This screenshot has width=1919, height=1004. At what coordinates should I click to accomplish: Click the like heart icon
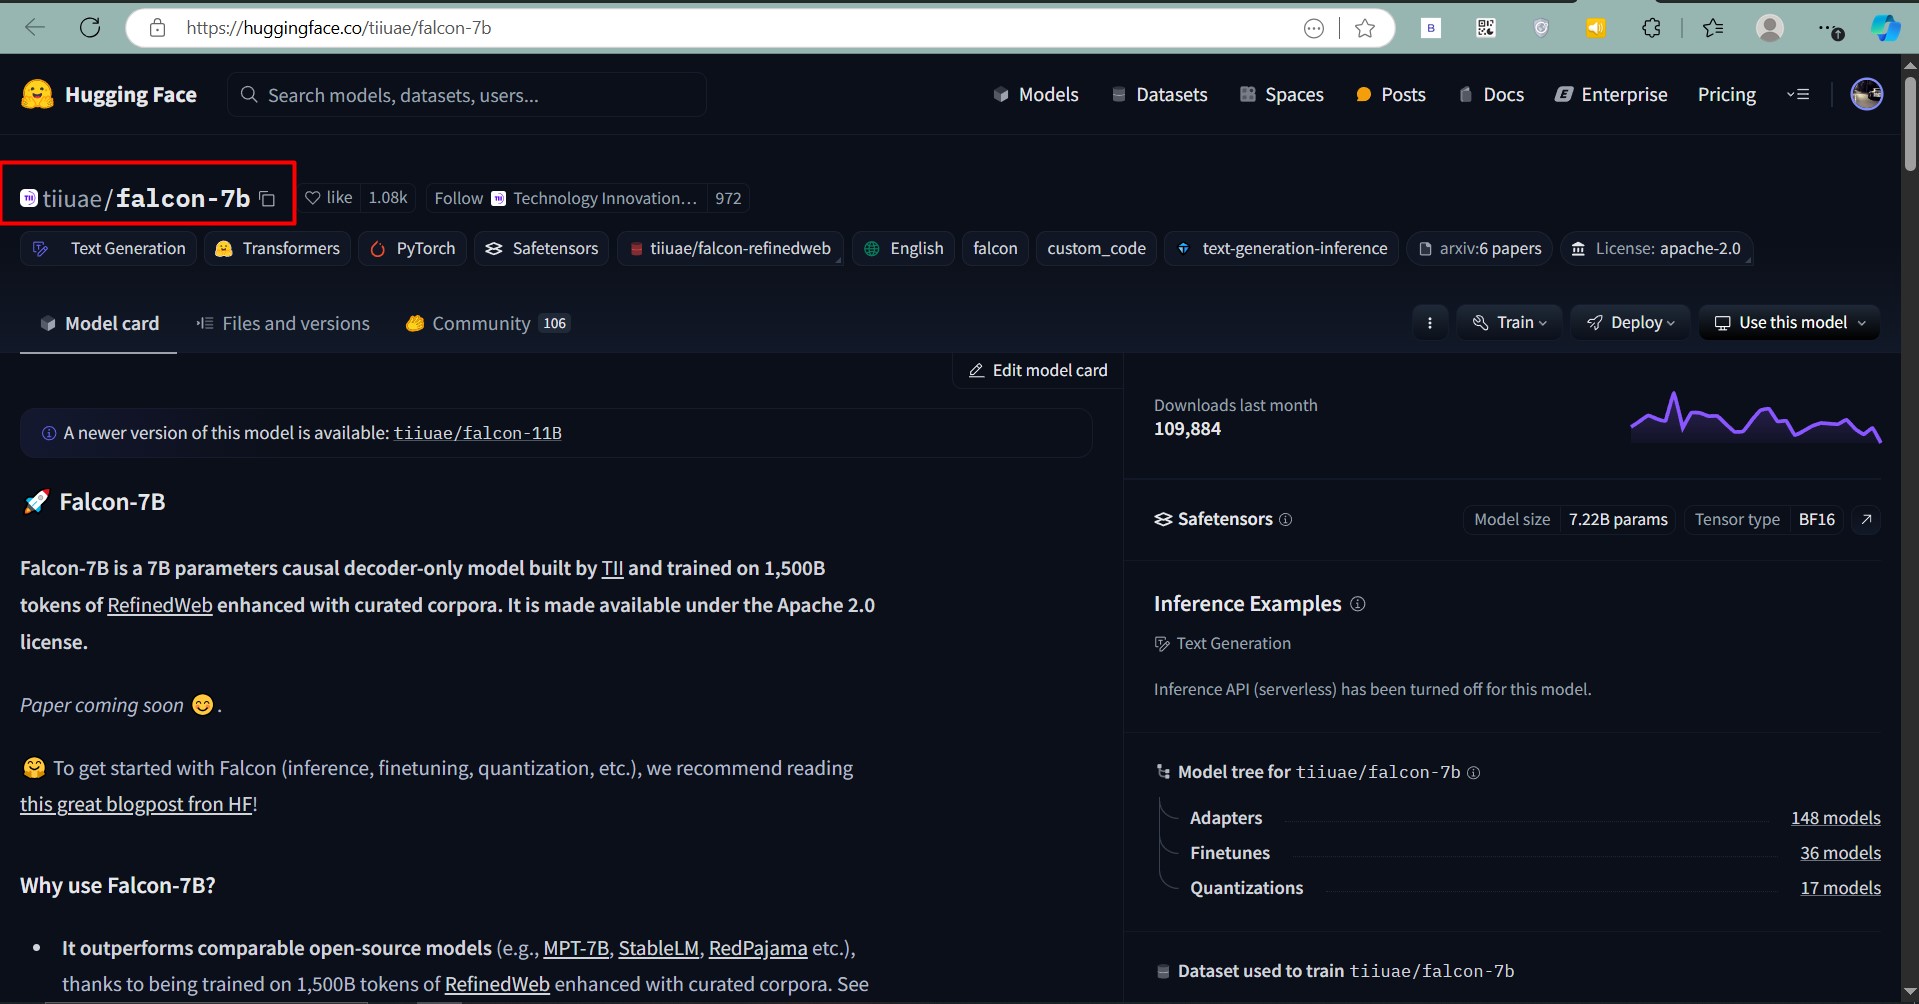click(313, 198)
